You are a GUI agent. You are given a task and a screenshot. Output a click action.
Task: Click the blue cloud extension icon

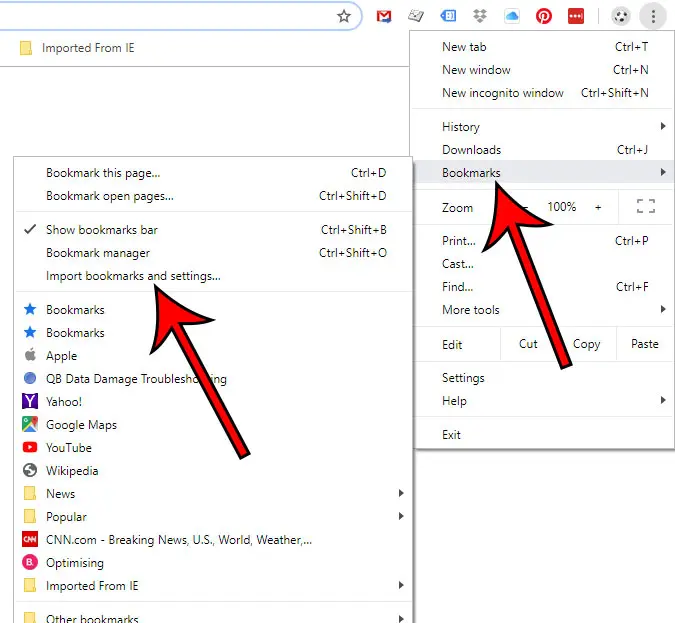point(512,16)
